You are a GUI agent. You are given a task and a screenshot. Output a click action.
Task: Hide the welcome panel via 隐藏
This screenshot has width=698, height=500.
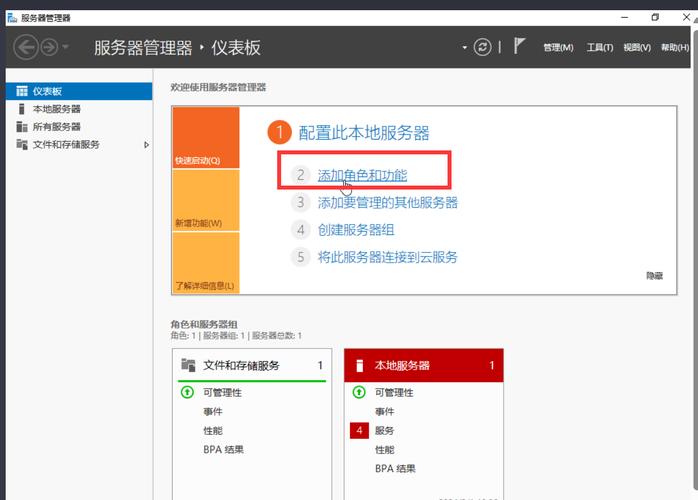coord(654,276)
